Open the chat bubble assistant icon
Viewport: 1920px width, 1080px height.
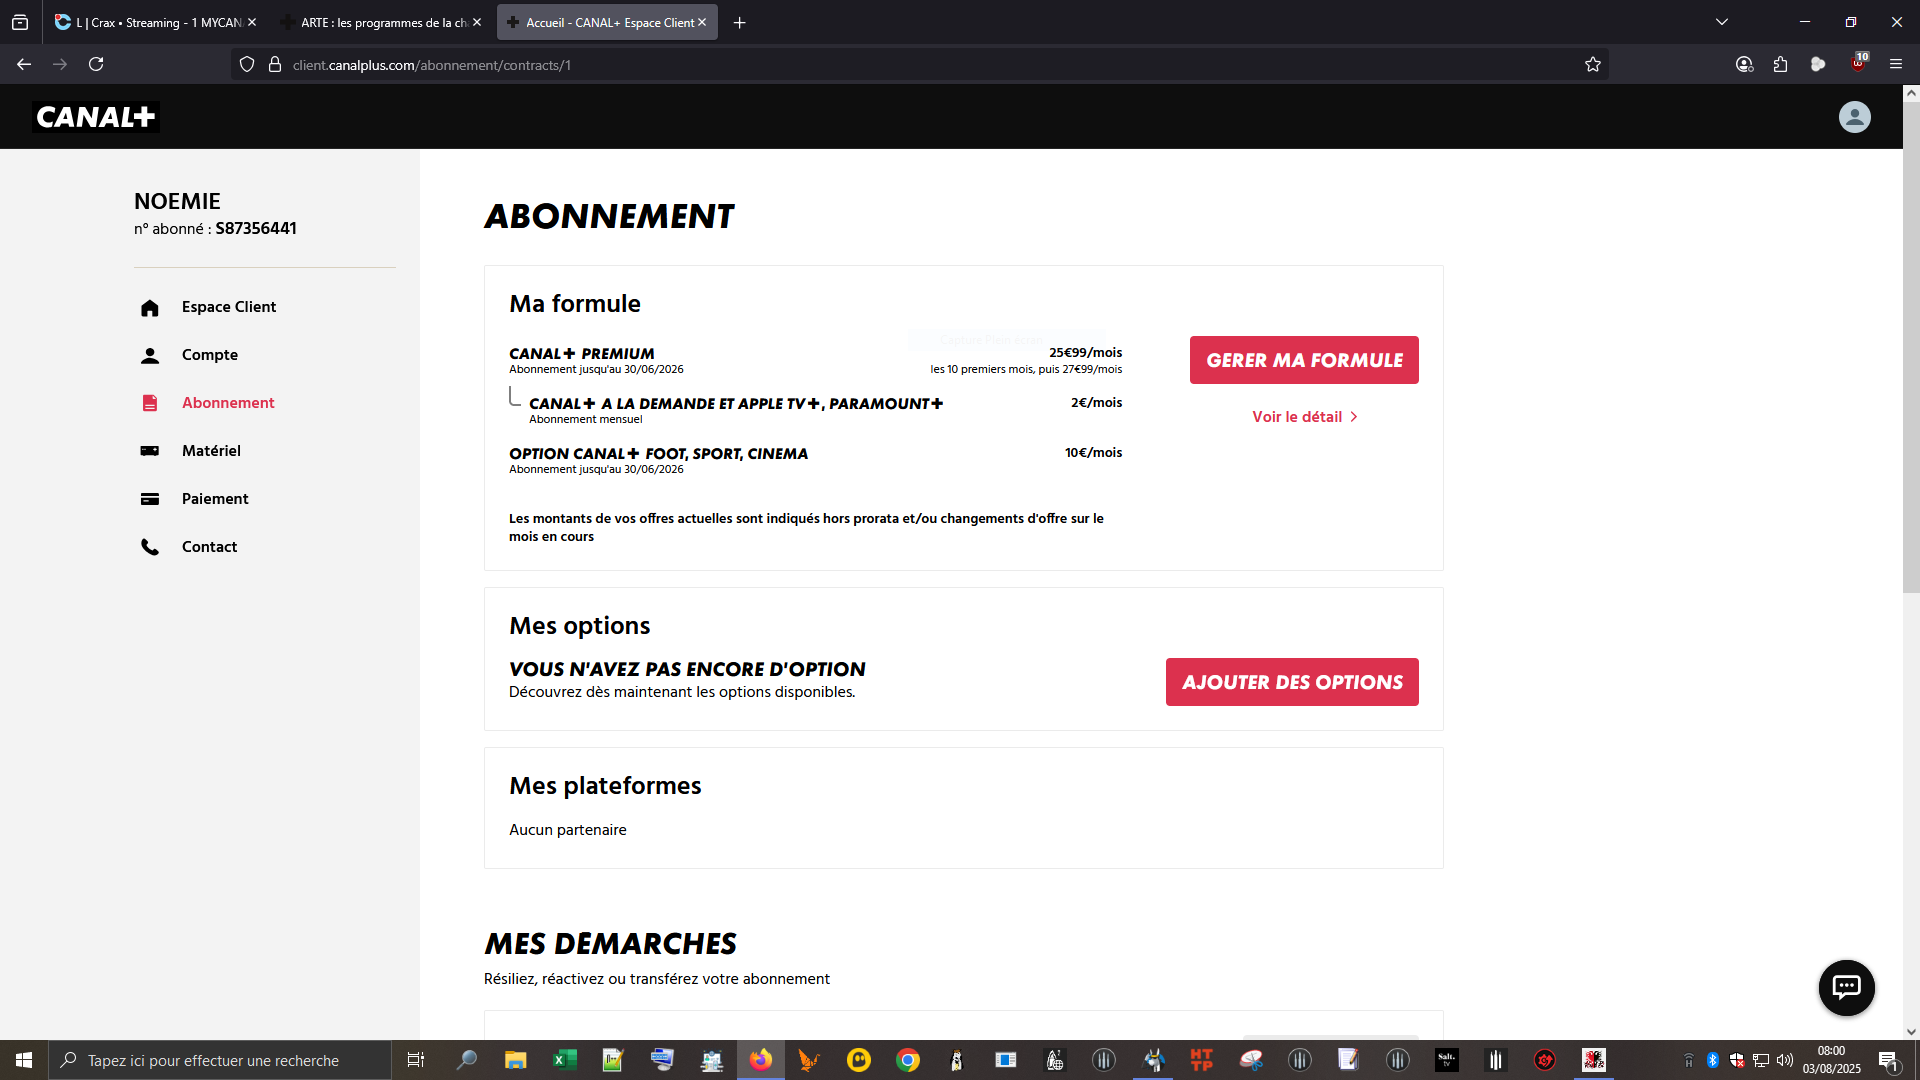tap(1846, 988)
